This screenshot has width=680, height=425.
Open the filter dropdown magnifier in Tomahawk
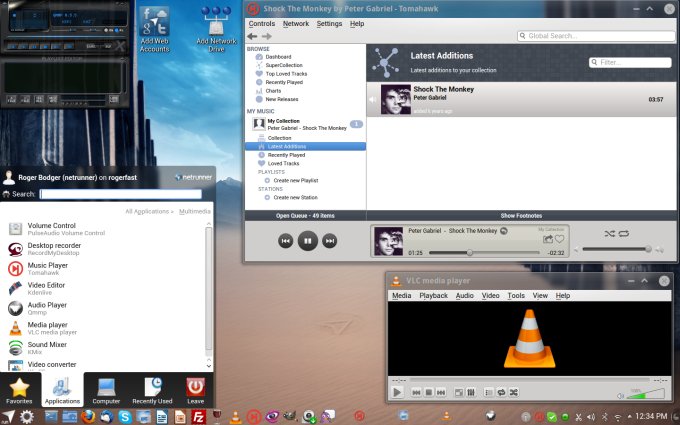595,63
